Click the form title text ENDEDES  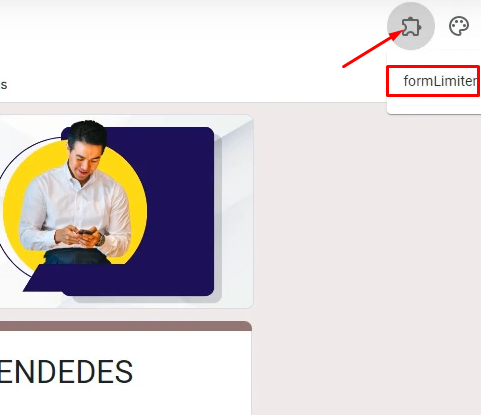(66, 371)
